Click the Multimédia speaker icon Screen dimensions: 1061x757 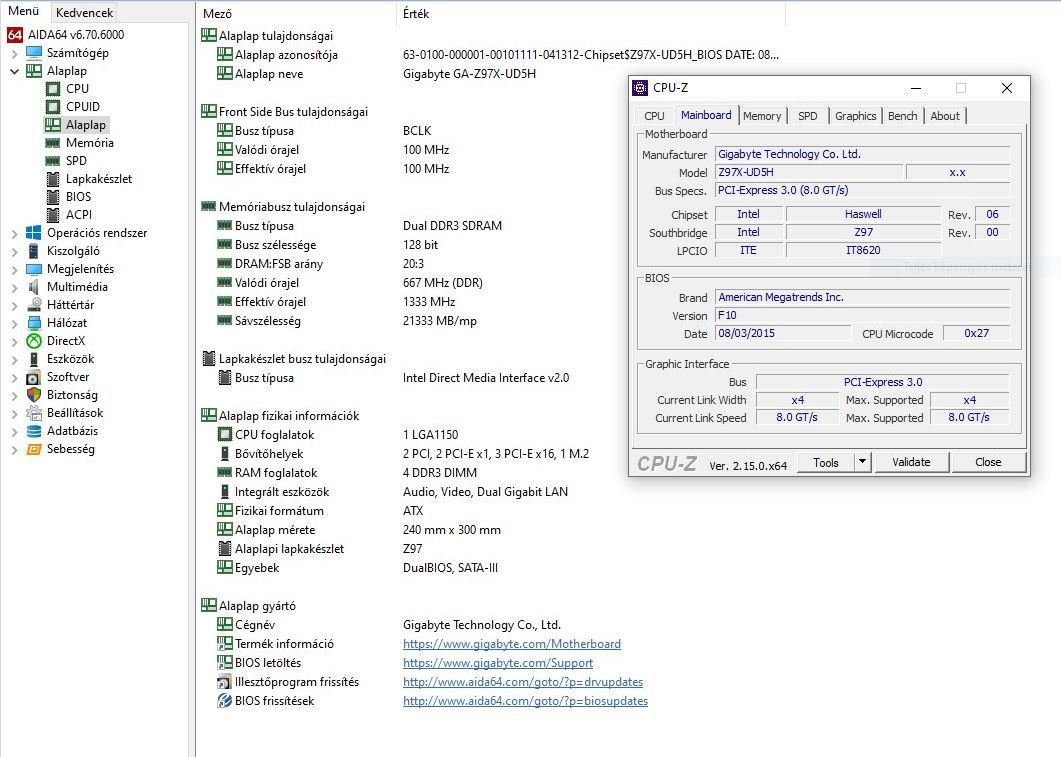(34, 287)
